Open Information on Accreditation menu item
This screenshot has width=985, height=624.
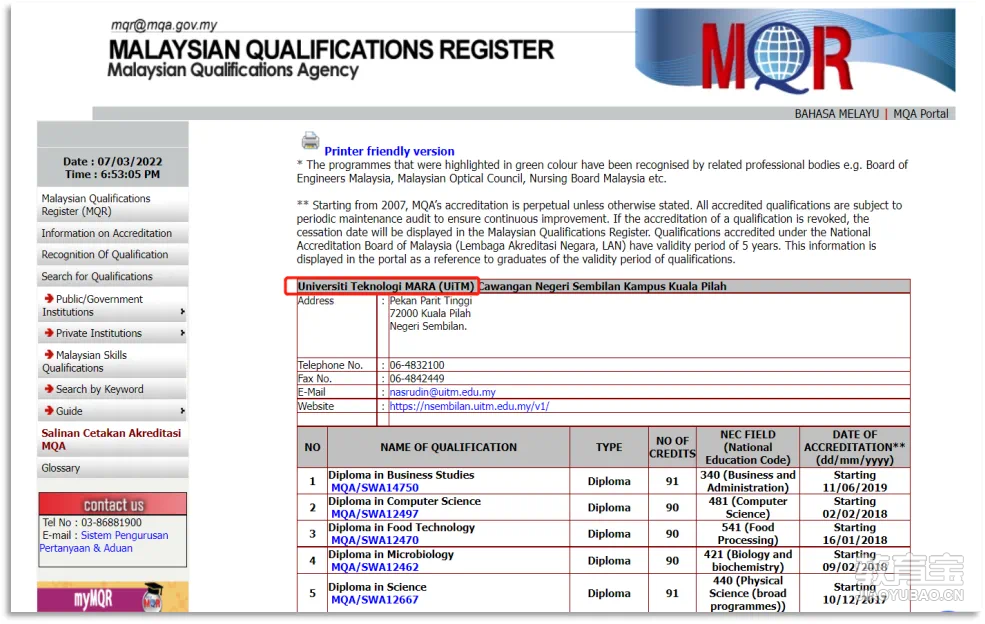pyautogui.click(x=112, y=233)
